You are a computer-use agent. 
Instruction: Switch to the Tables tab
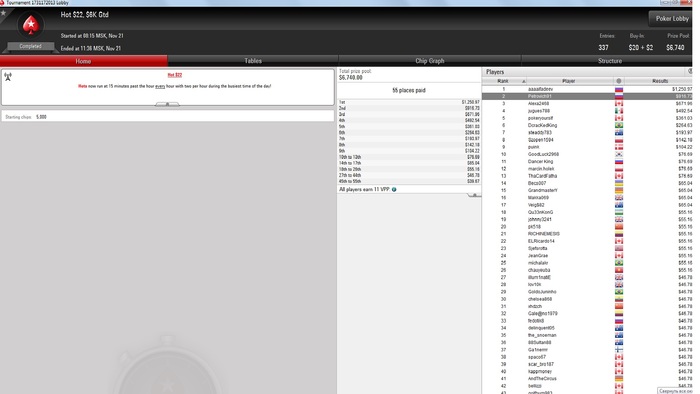tap(253, 61)
